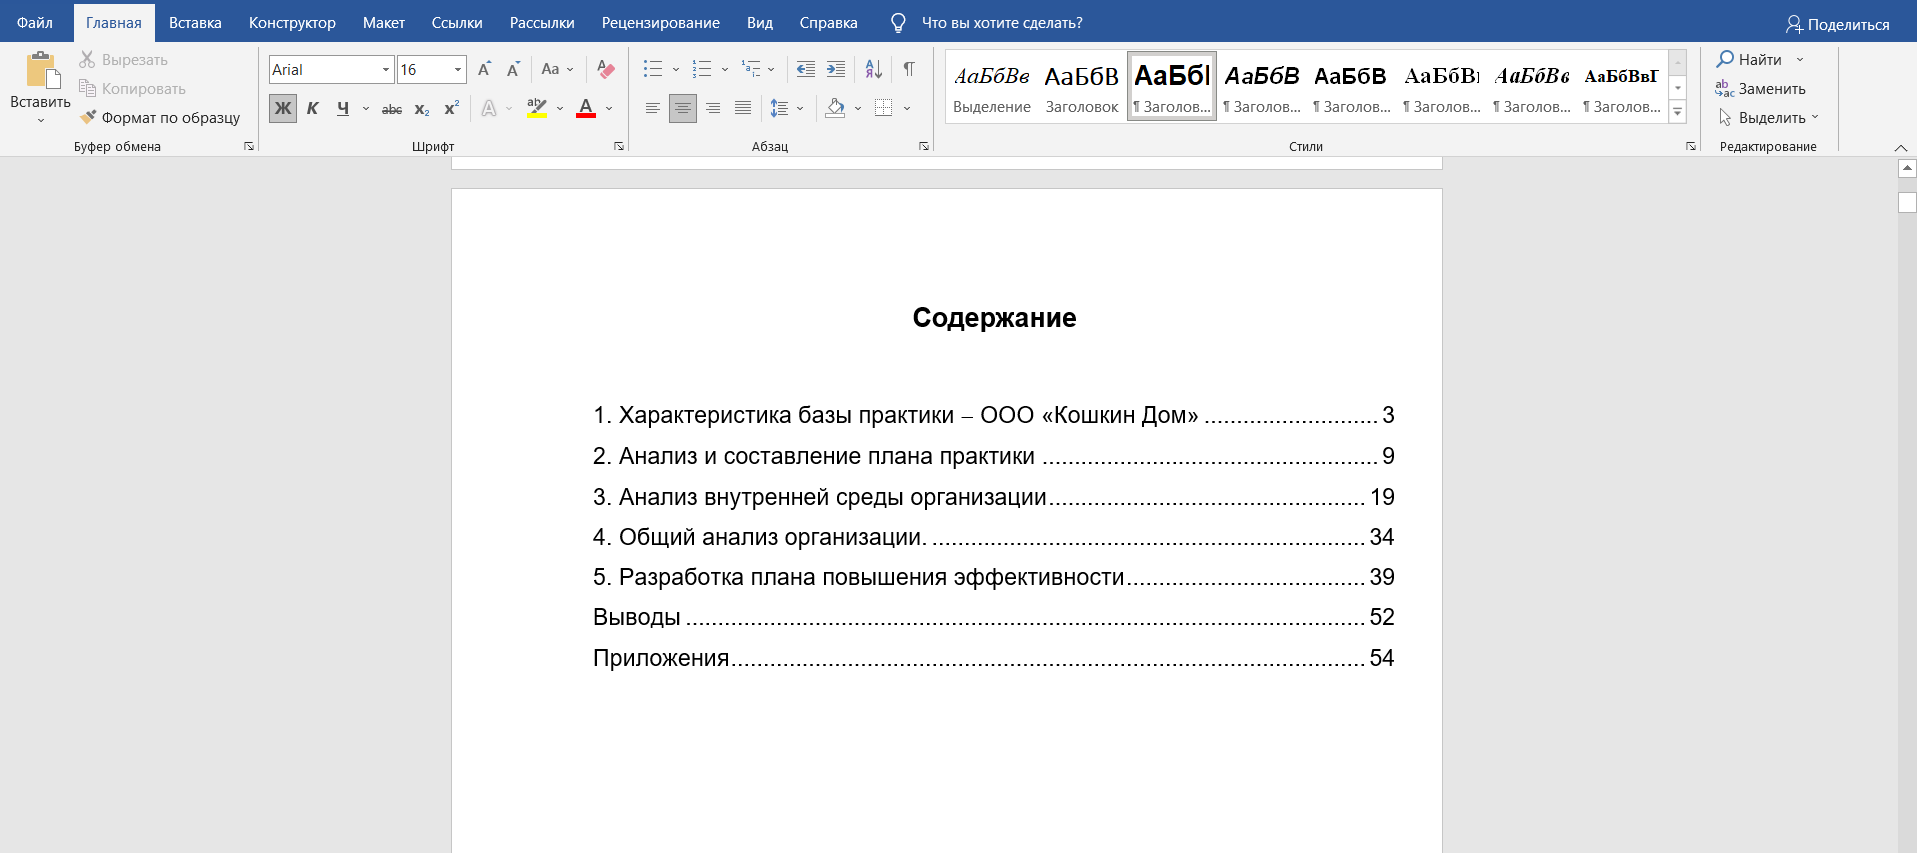Click the Приложения contents entry
This screenshot has width=1917, height=853.
(x=993, y=658)
